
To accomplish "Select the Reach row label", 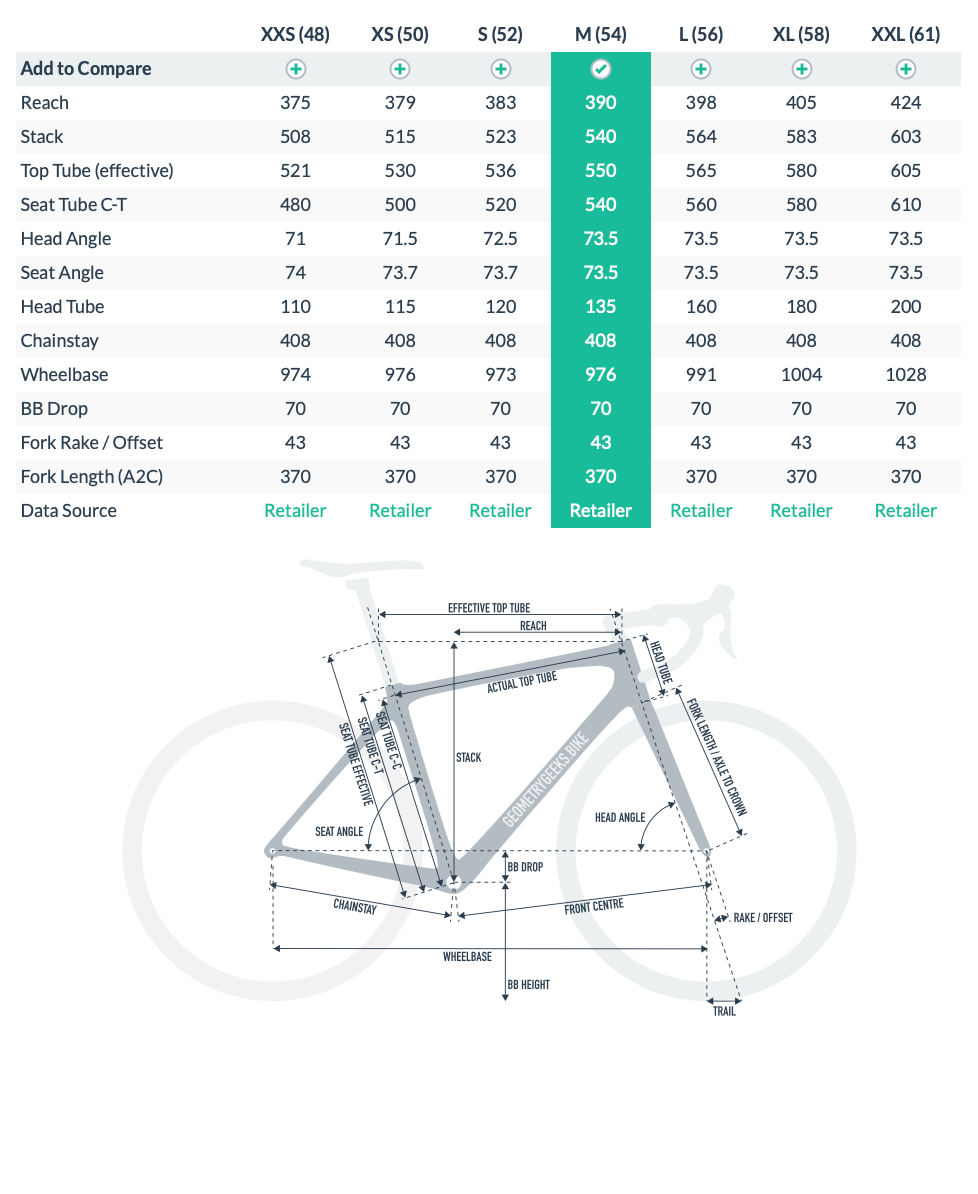I will pos(45,103).
